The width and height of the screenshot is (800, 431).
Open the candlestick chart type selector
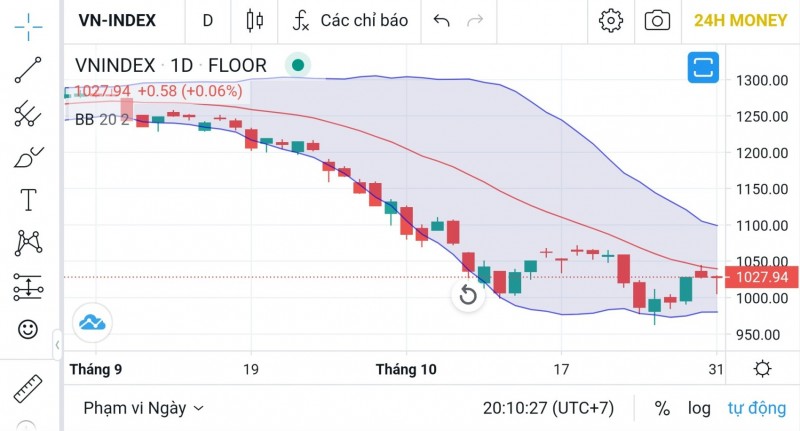(x=254, y=20)
